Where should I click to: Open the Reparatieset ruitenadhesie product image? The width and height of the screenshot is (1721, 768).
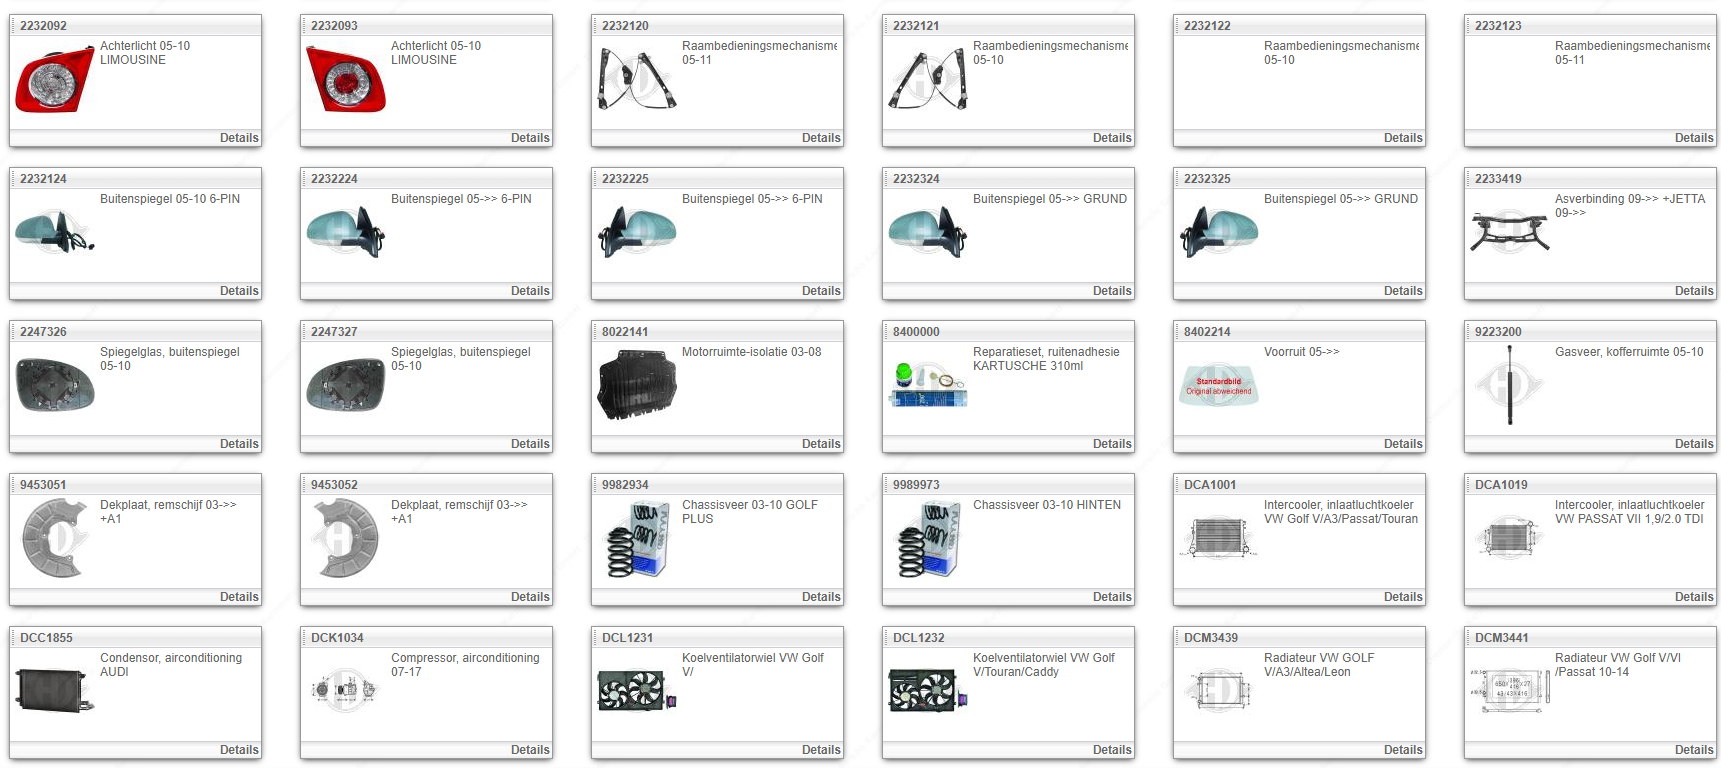click(928, 386)
